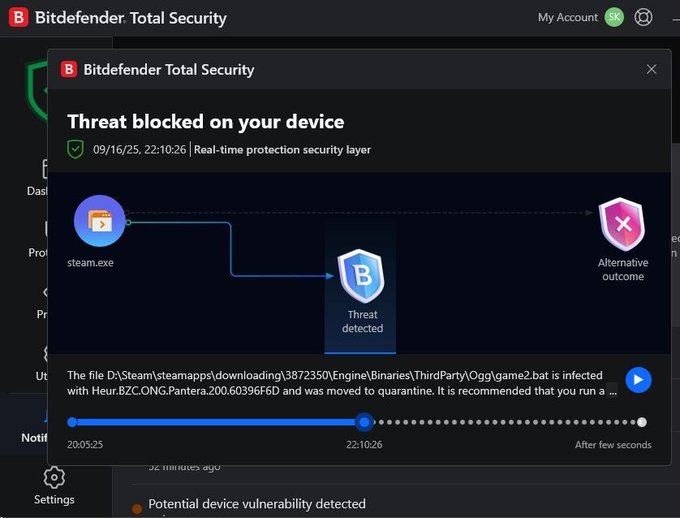Close the threat blocked dialog

[x=651, y=69]
